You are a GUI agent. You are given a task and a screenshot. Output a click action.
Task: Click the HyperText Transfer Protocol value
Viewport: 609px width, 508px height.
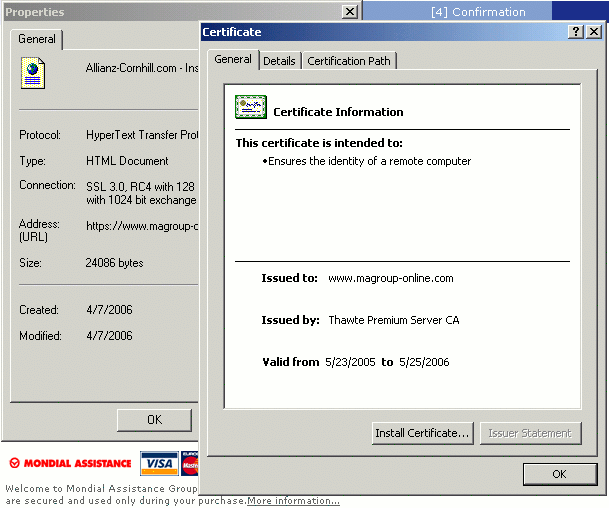[142, 135]
